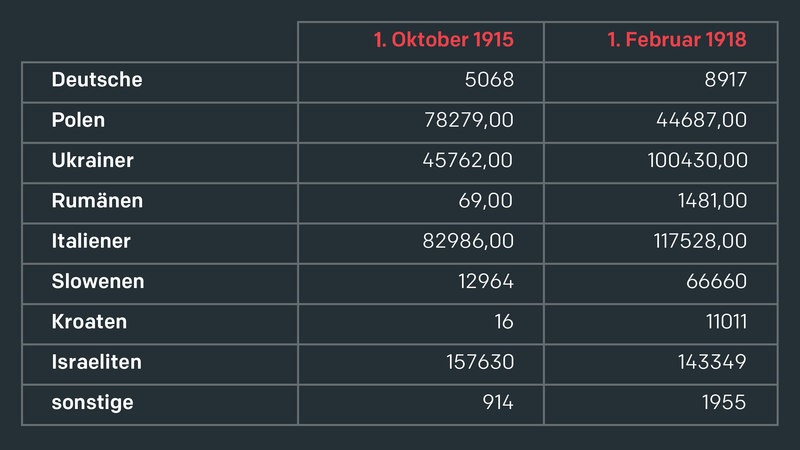Select the 'Kroaten' row label
800x450 pixels.
[x=89, y=321]
